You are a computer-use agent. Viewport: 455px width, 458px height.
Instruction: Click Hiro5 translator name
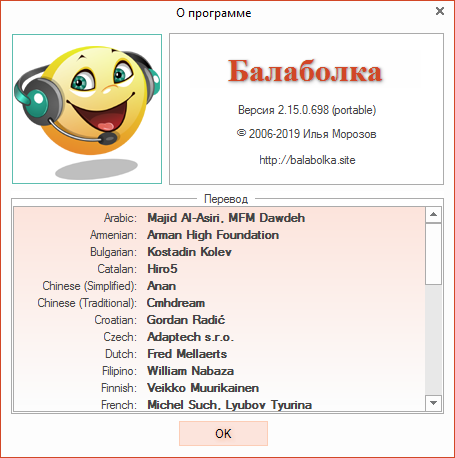tap(162, 269)
